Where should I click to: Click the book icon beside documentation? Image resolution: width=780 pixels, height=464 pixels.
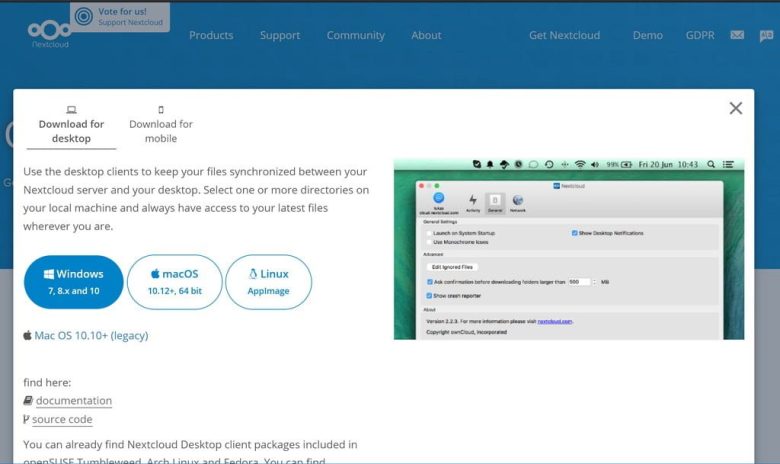tap(28, 400)
